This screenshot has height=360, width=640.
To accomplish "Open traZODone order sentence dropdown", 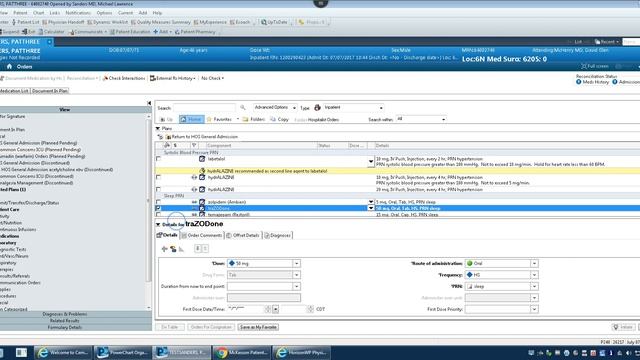I will tap(371, 208).
